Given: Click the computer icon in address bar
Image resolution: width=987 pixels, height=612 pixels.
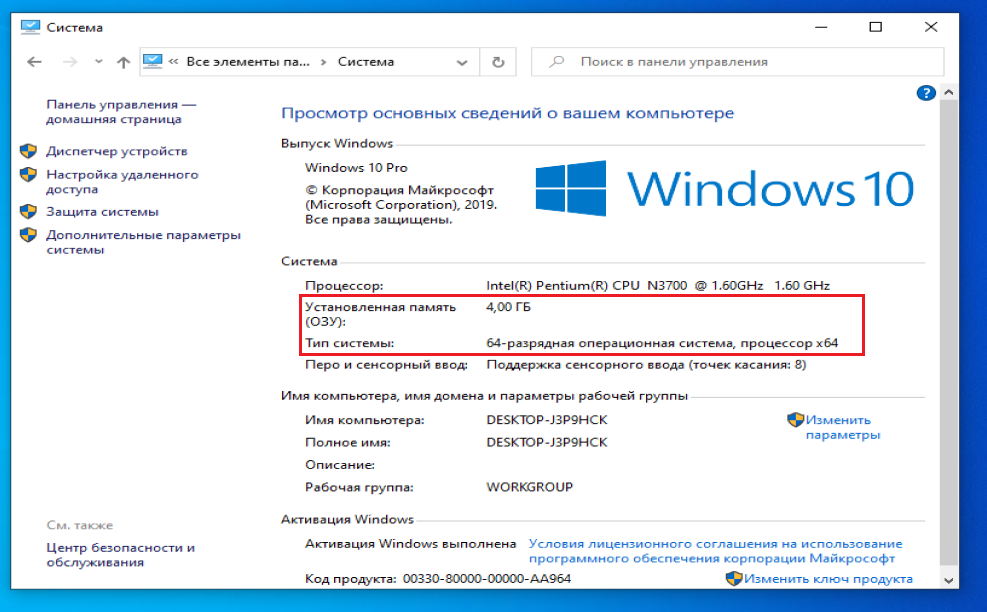Looking at the screenshot, I should 152,61.
